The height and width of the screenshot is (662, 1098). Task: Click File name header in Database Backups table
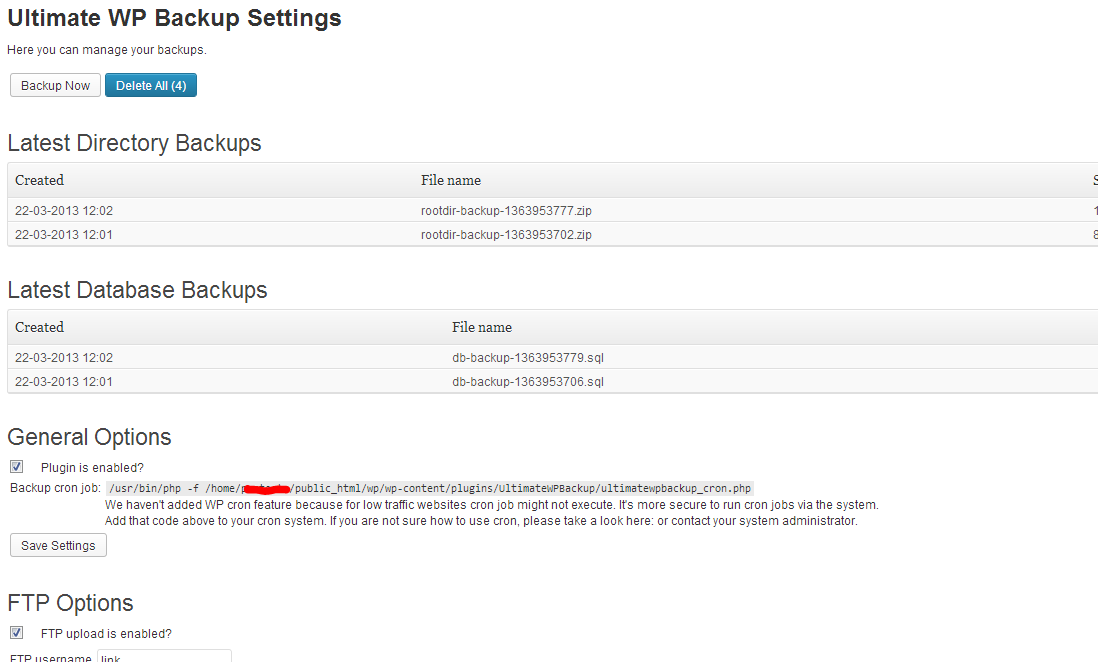pyautogui.click(x=482, y=327)
